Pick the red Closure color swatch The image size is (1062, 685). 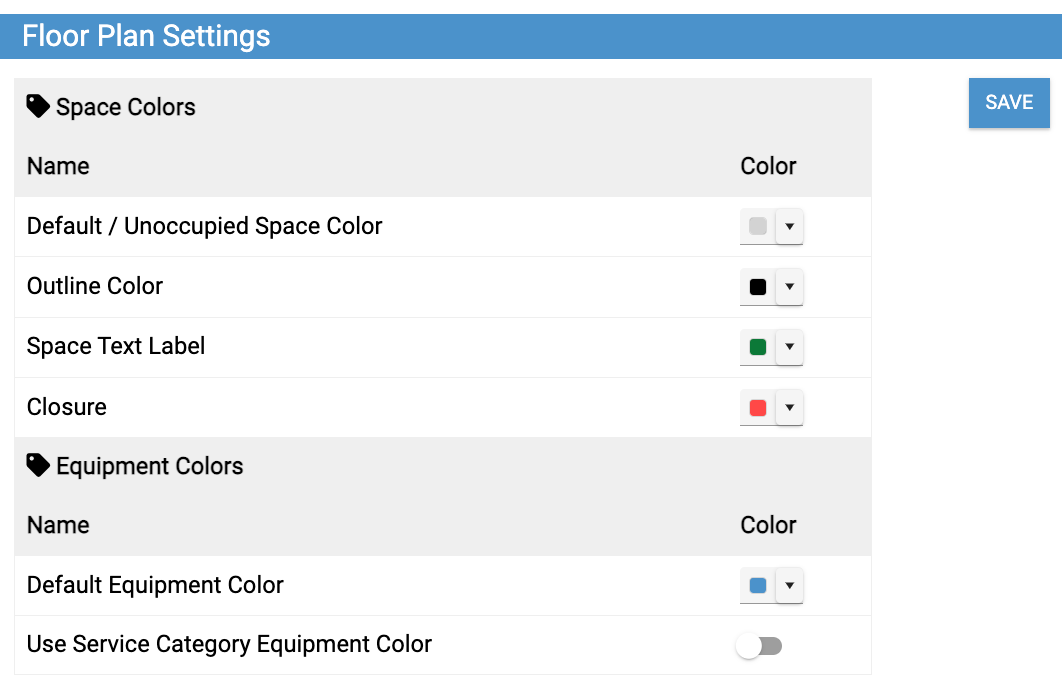click(x=758, y=407)
